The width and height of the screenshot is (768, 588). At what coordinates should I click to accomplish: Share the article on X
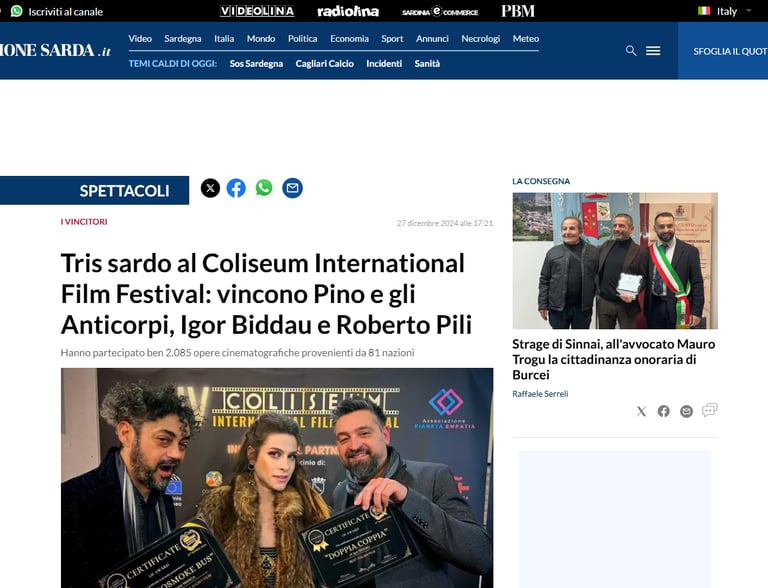tap(210, 188)
